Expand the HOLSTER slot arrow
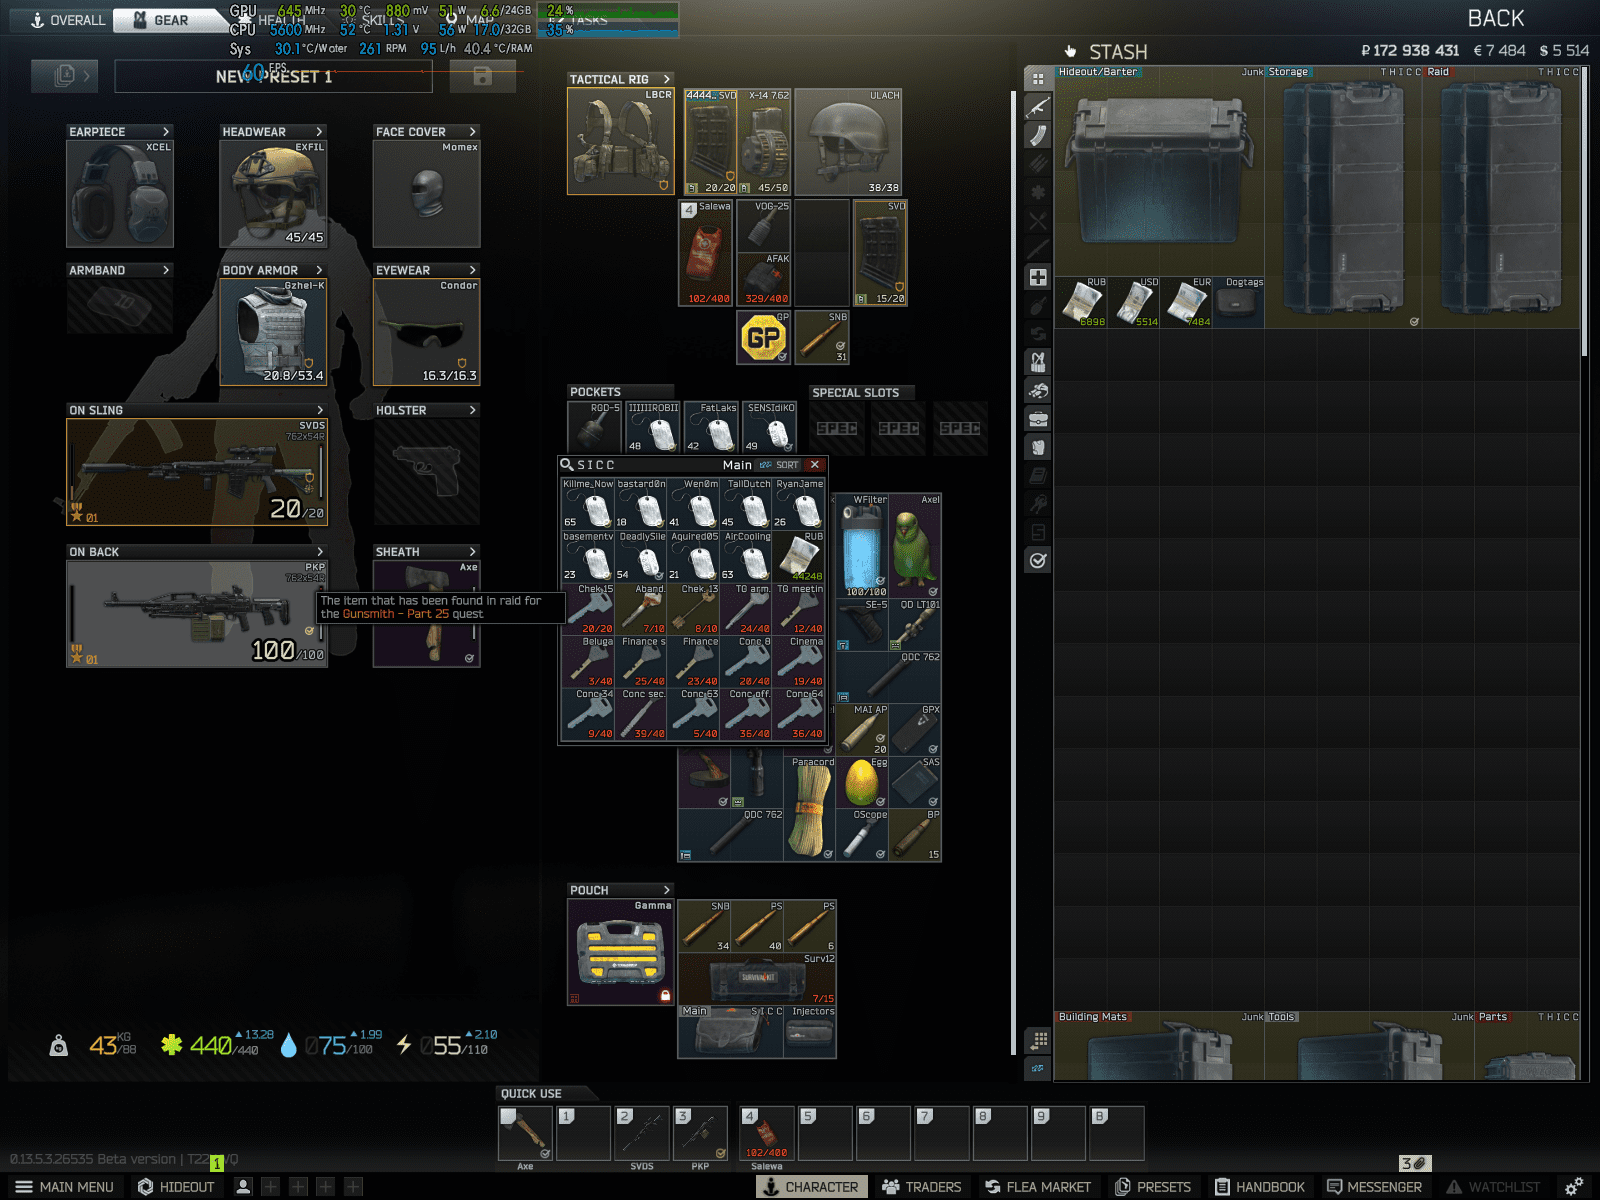The image size is (1600, 1200). coord(473,410)
